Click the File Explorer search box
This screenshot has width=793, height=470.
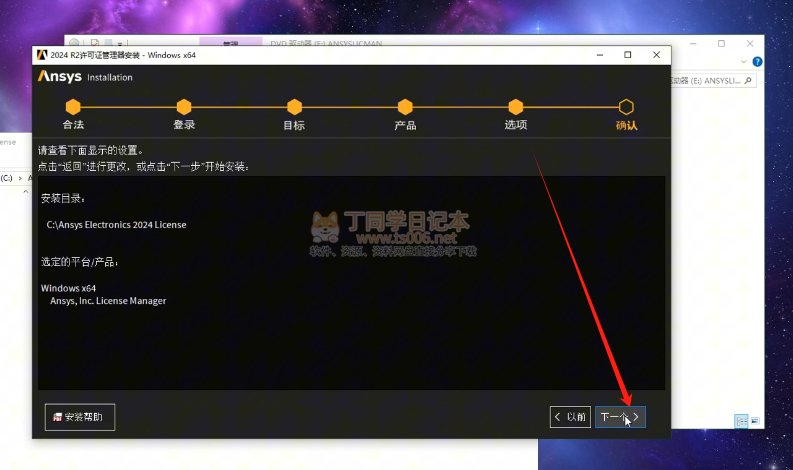click(713, 80)
